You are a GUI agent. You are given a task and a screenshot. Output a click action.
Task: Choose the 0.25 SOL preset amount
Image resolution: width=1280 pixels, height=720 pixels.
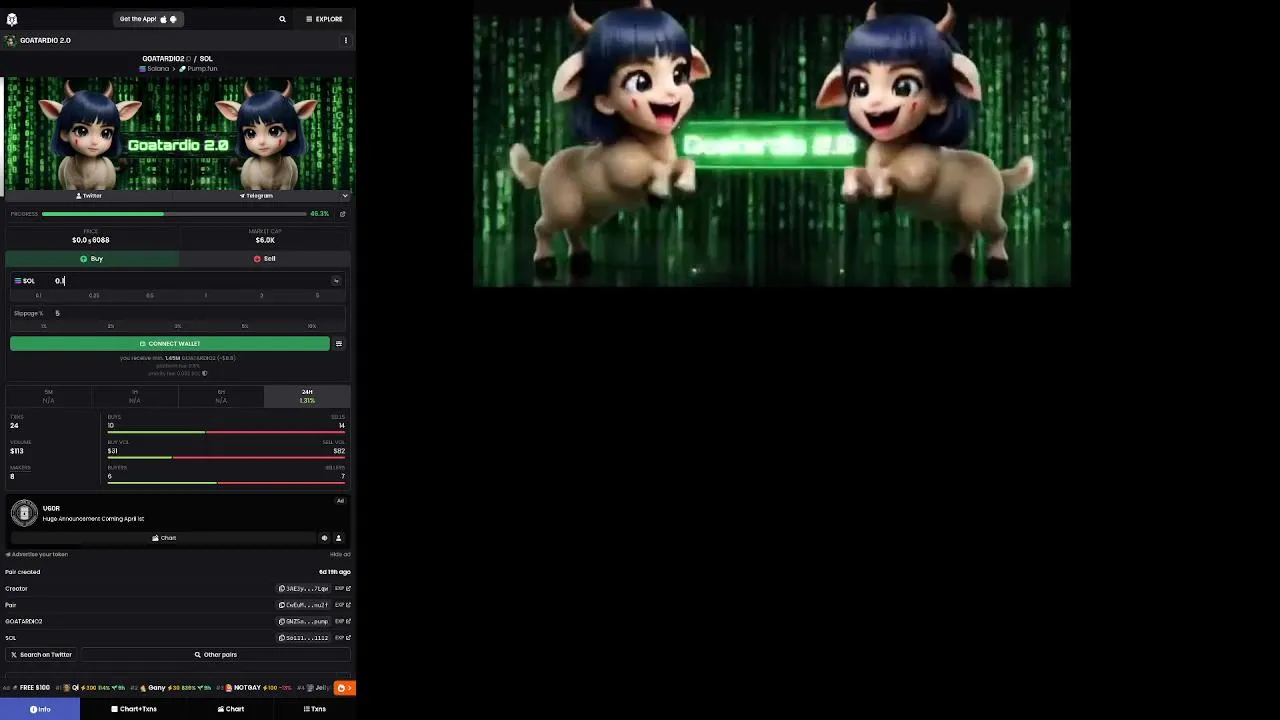pyautogui.click(x=94, y=296)
